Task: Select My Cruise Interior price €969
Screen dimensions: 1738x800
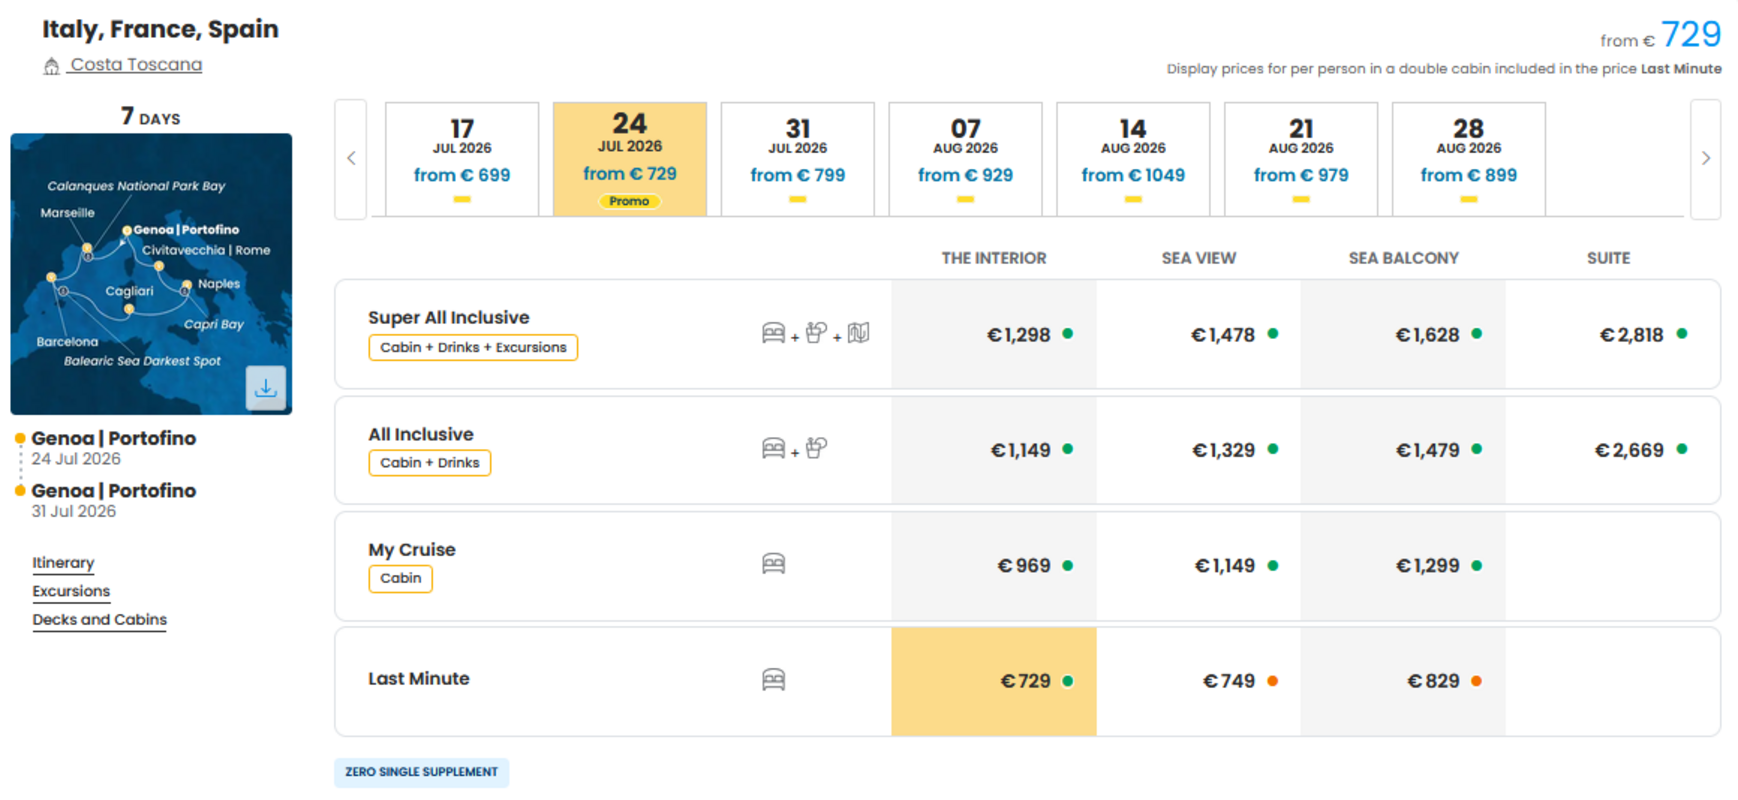Action: point(994,566)
